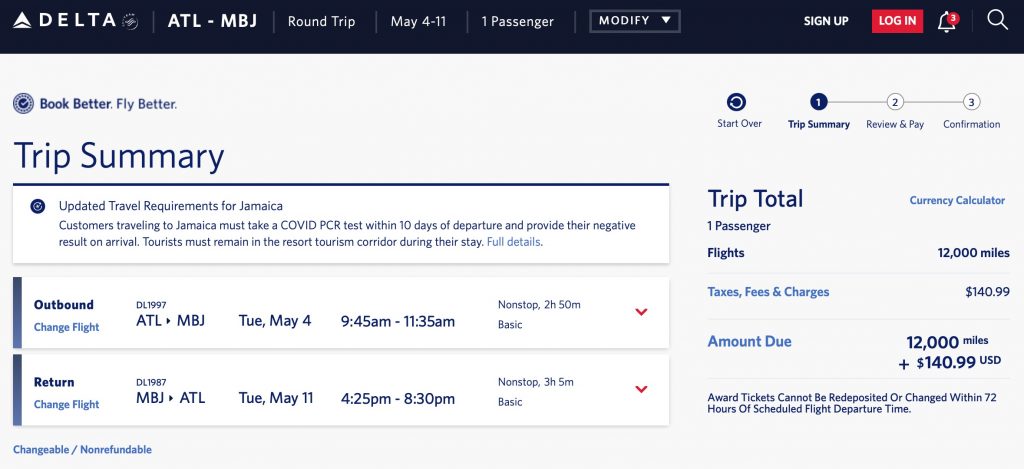Open Taxes, Fees & Charges breakdown
1024x469 pixels.
click(x=768, y=292)
